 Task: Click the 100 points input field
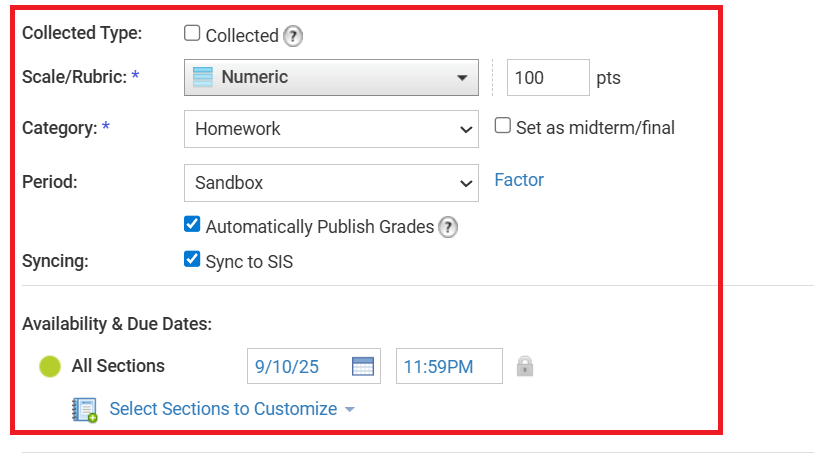coord(548,77)
